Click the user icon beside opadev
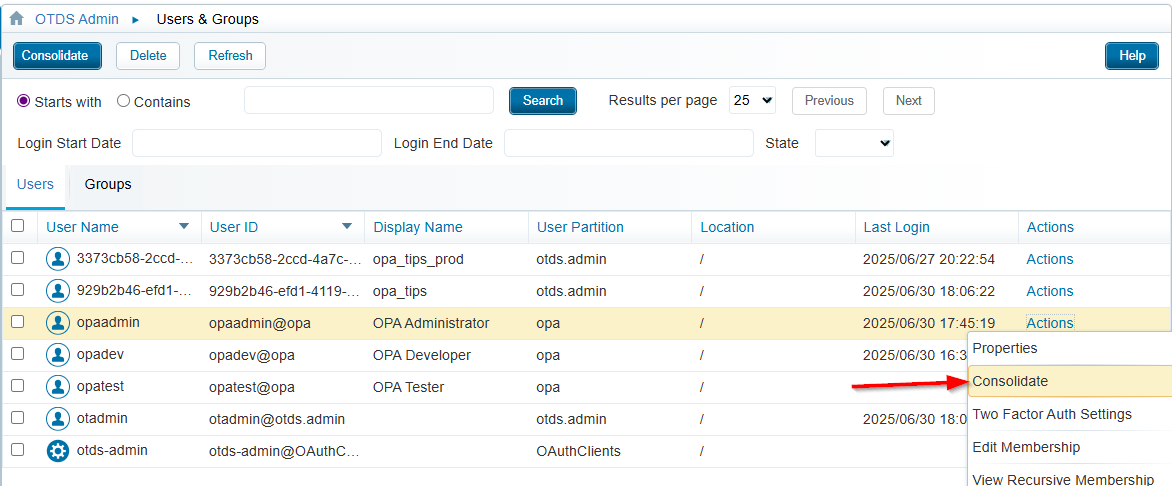1172x486 pixels. point(58,355)
